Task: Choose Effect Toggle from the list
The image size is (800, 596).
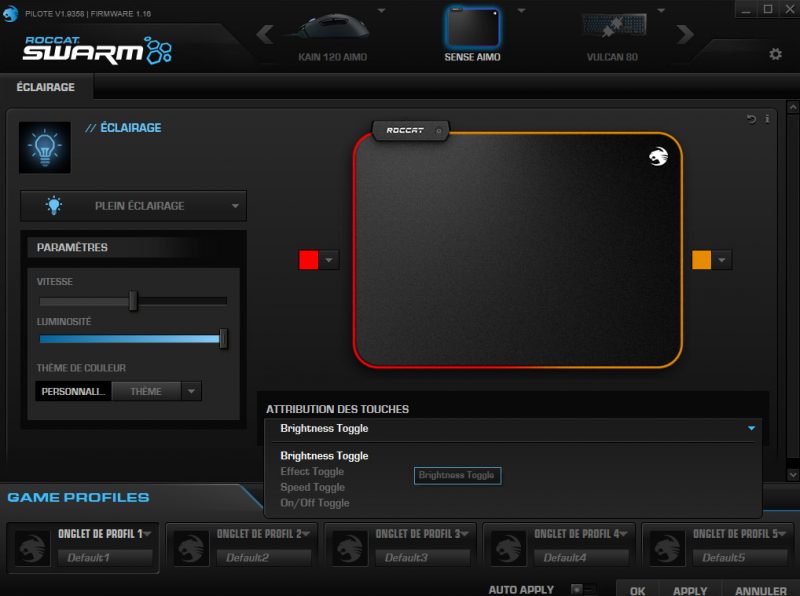Action: coord(312,472)
